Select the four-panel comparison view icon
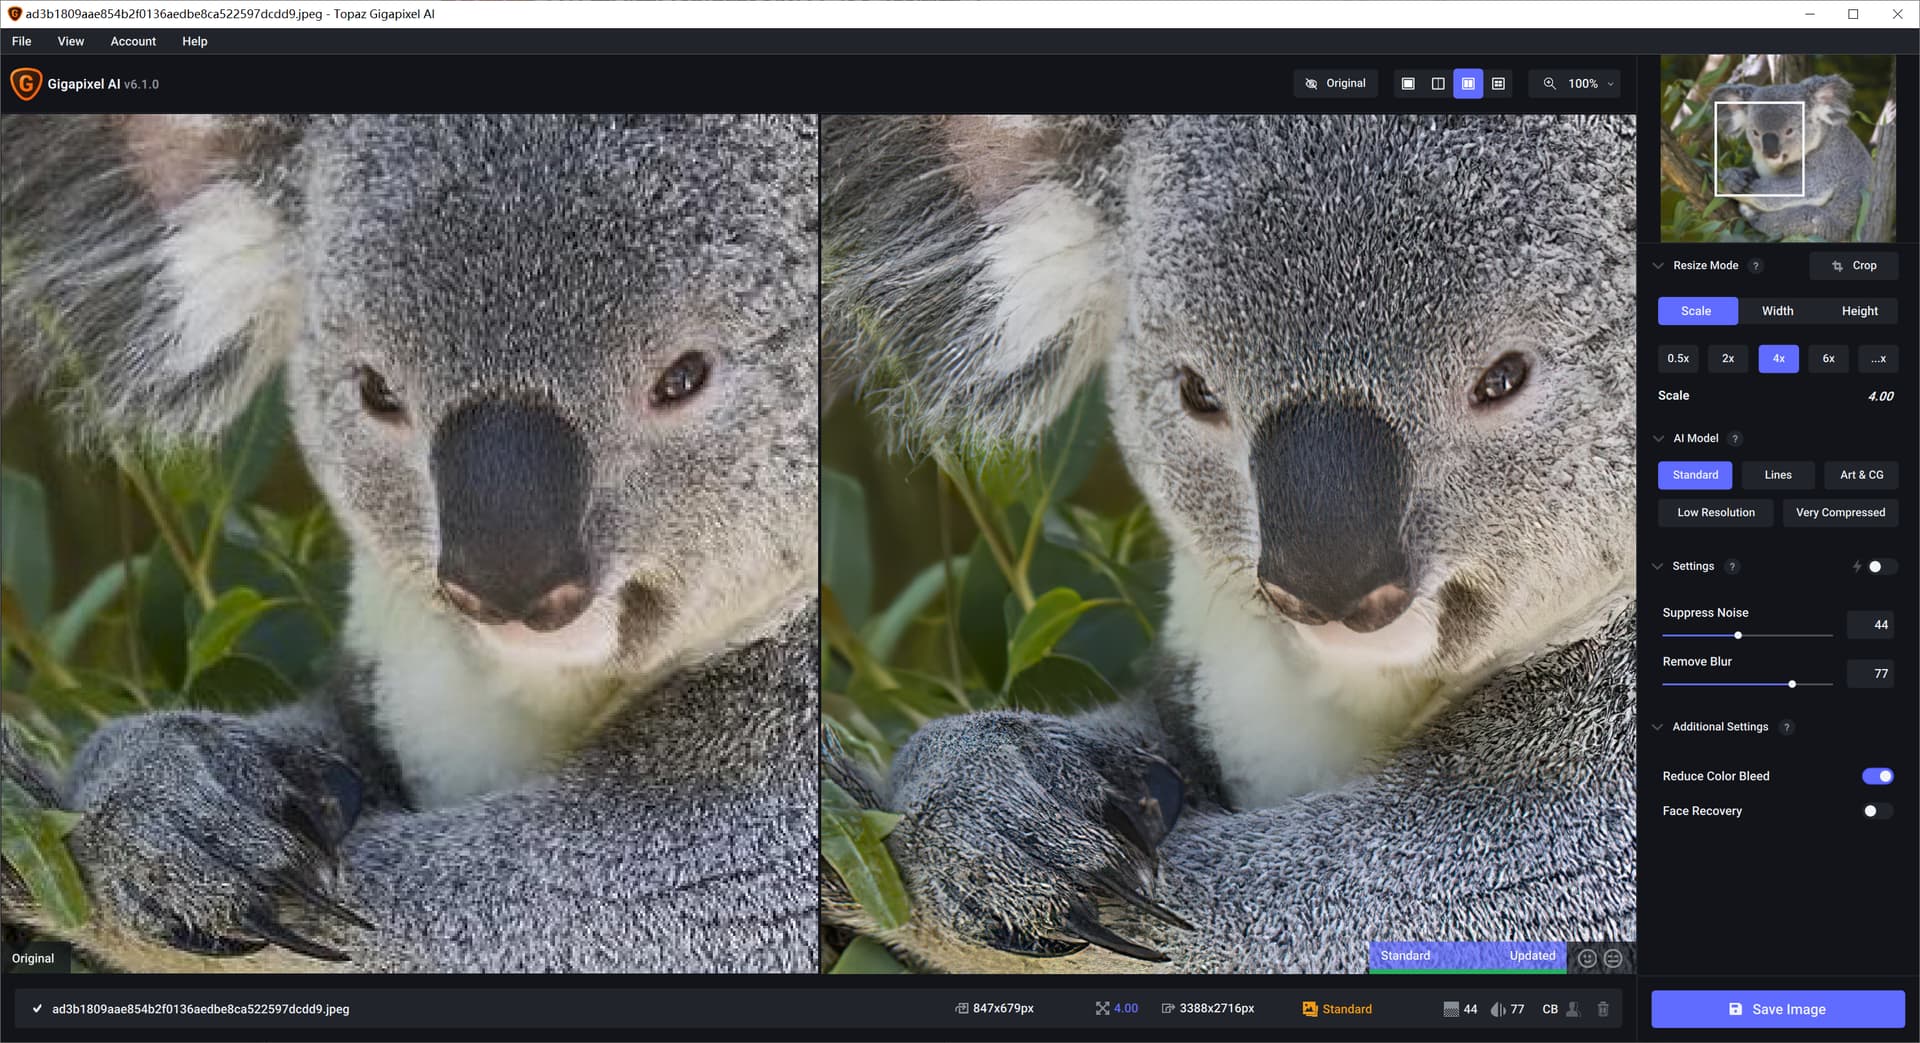1920x1043 pixels. (1498, 84)
